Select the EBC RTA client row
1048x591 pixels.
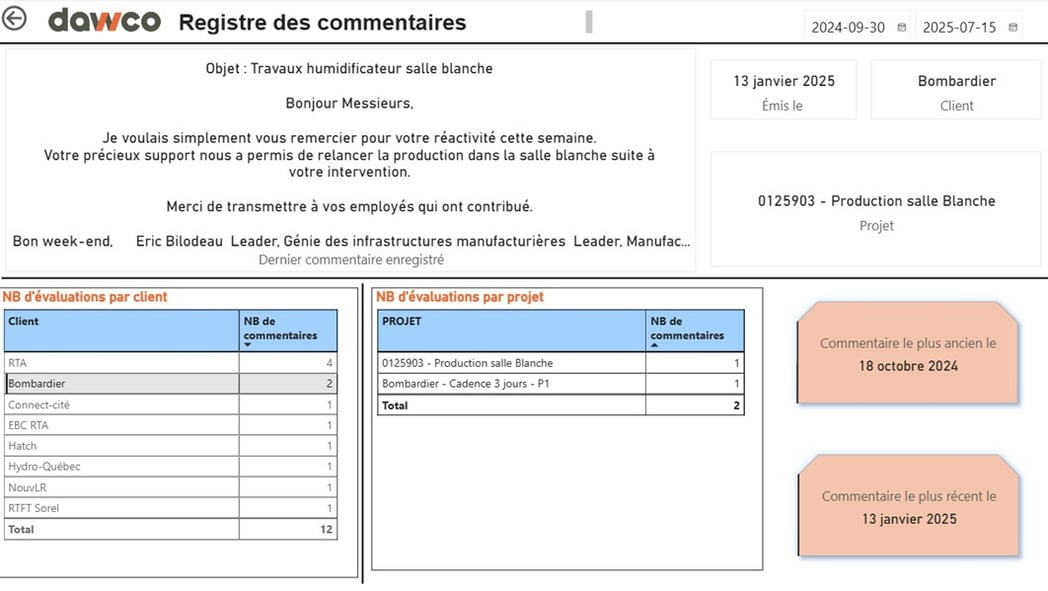(170, 425)
